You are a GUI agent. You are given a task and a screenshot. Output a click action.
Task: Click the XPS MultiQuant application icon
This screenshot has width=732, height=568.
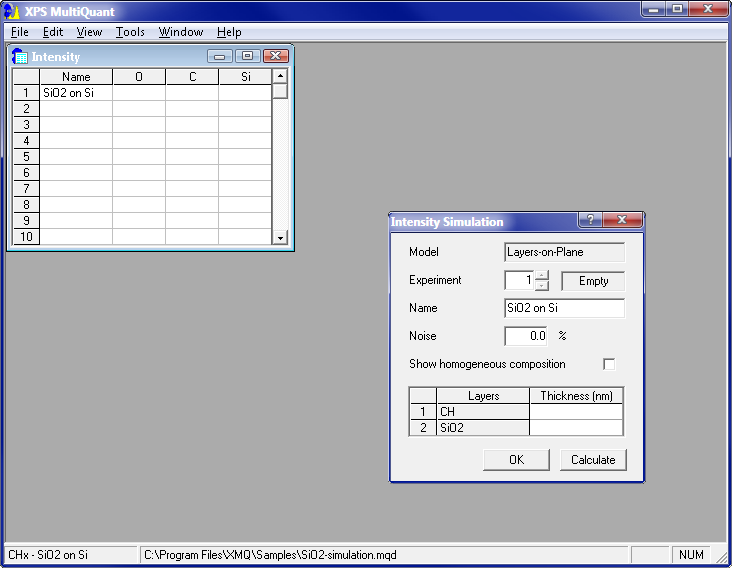(11, 8)
